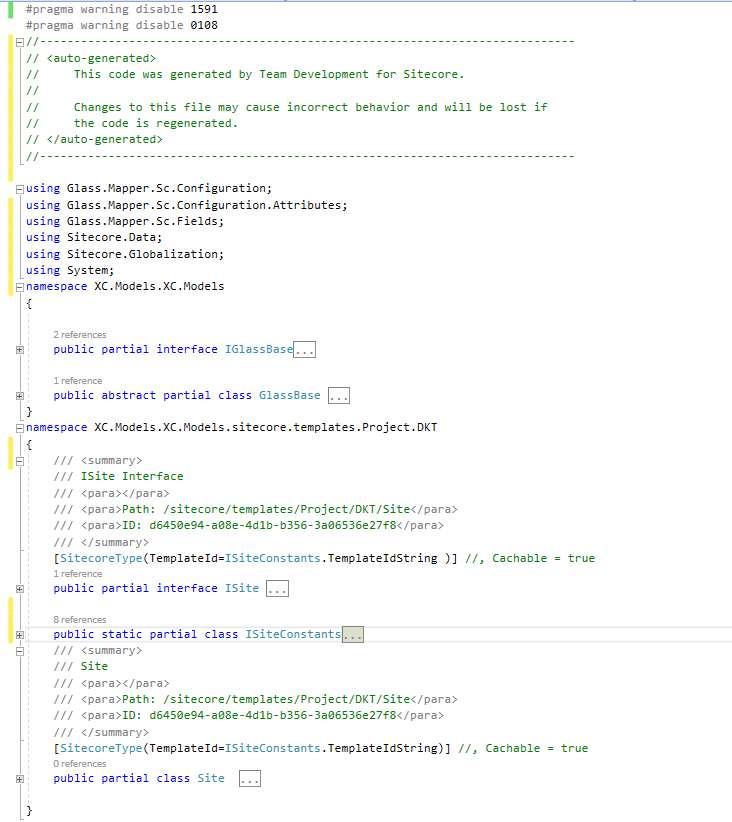Click the IGlassBase interface name

(x=259, y=349)
